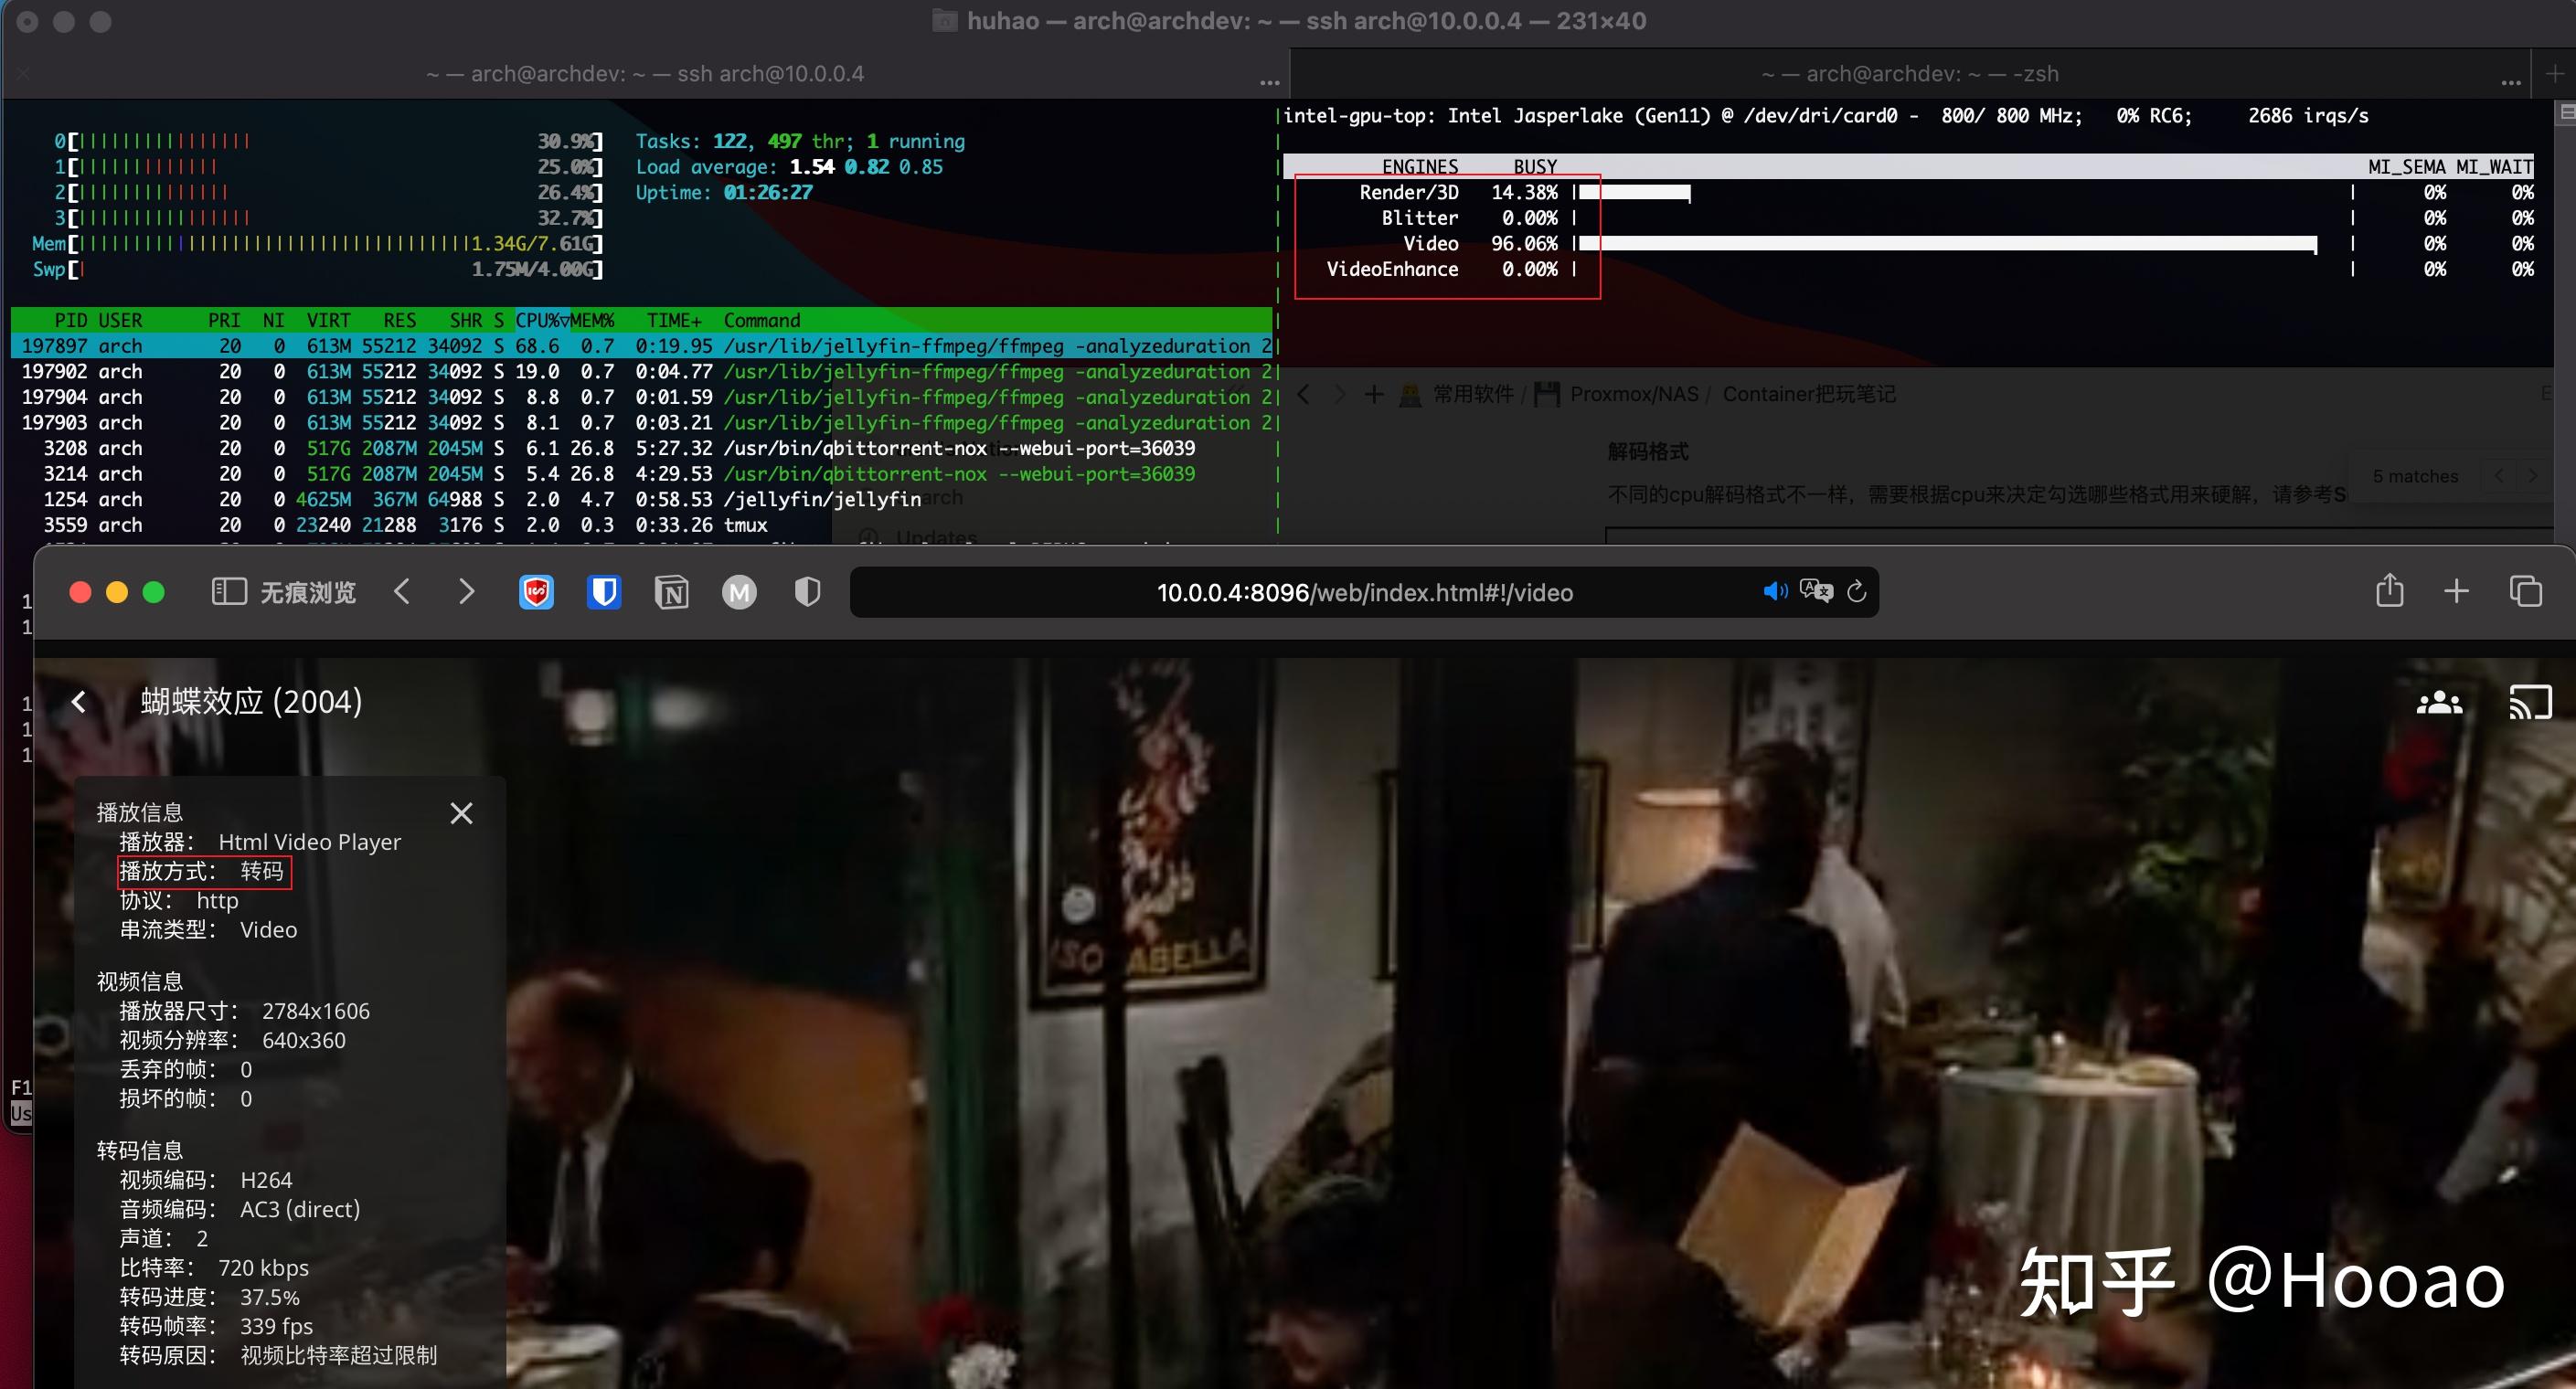
Task: Open the Safari share button
Action: pyautogui.click(x=2389, y=590)
